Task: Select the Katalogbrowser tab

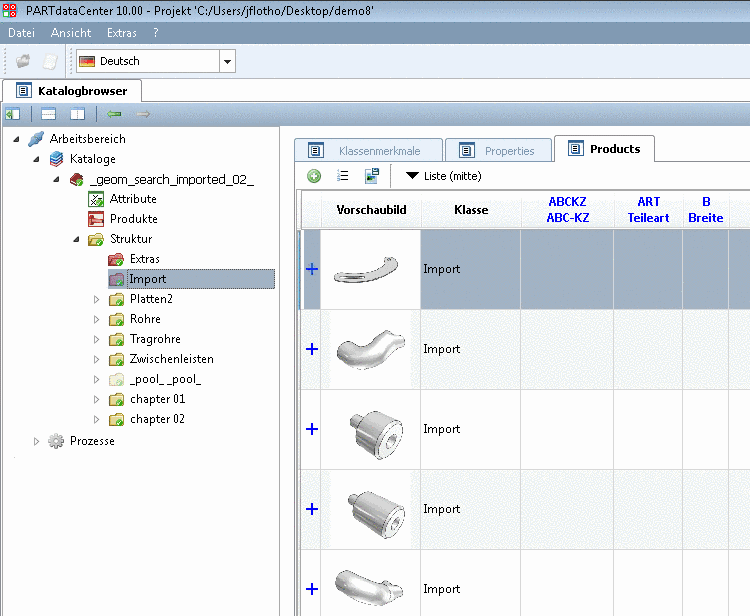Action: [x=72, y=91]
